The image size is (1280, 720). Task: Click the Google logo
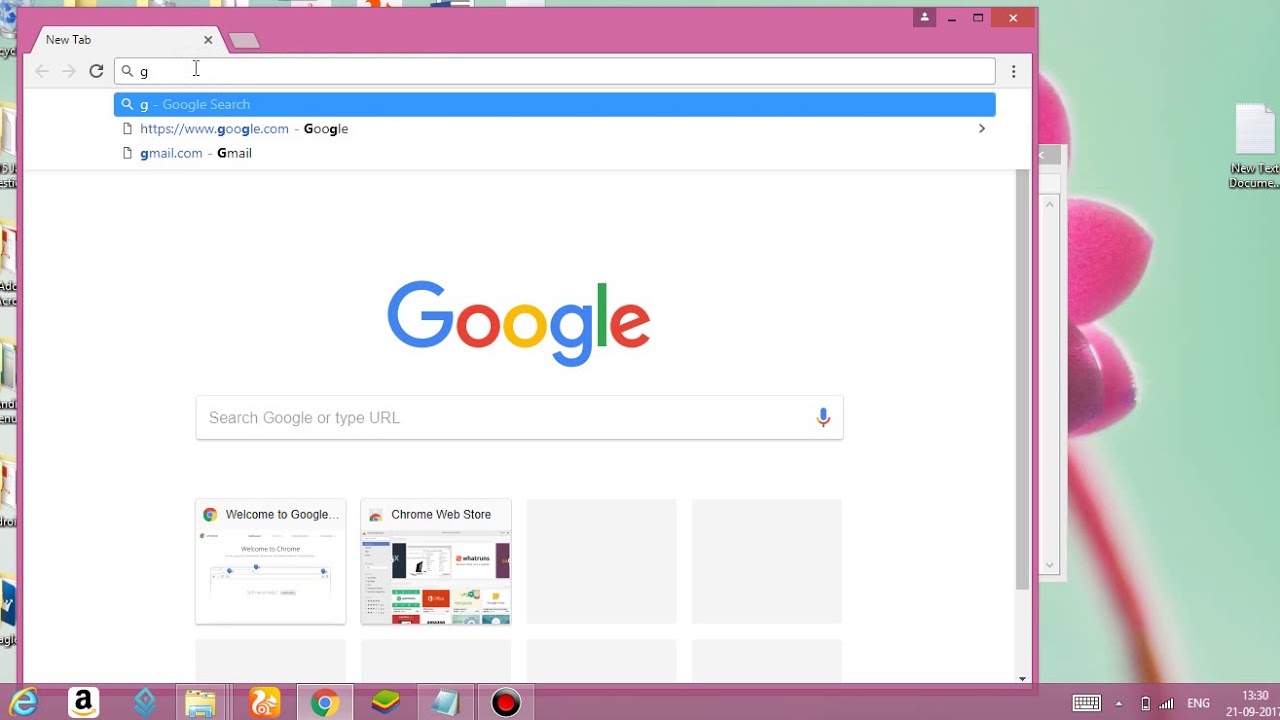click(519, 323)
